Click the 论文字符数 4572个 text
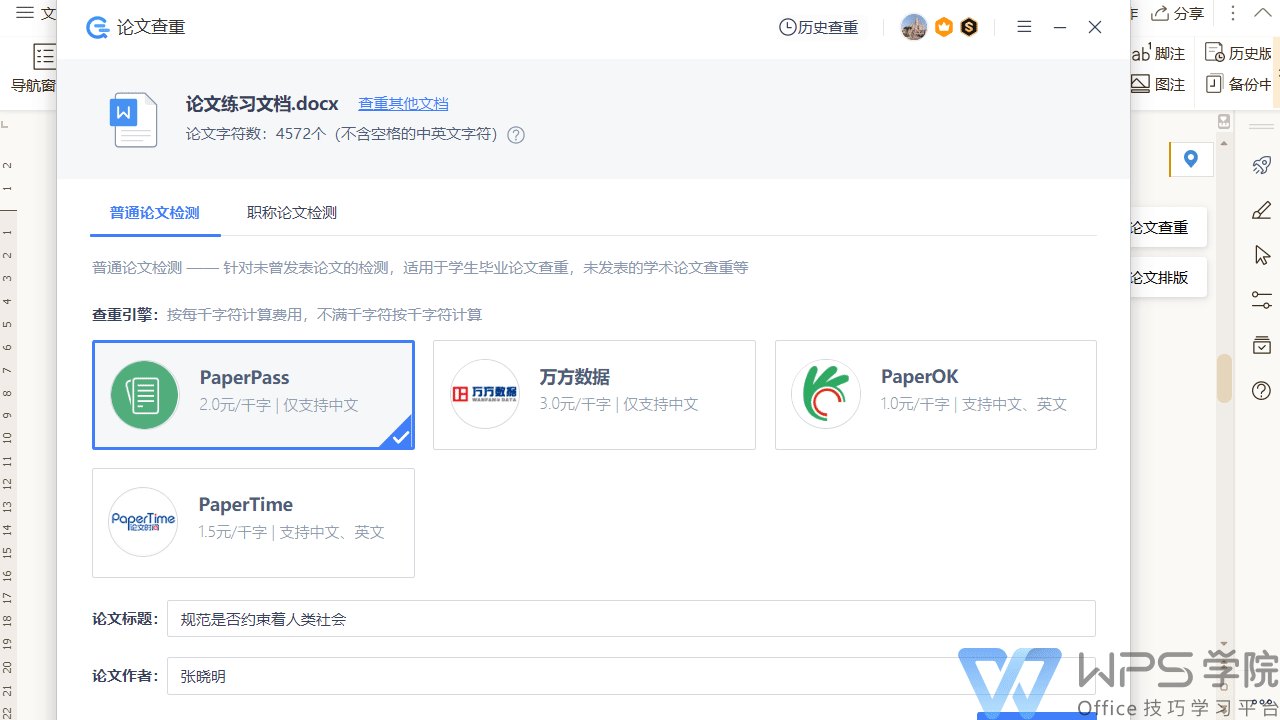Viewport: 1280px width, 720px height. pos(256,134)
